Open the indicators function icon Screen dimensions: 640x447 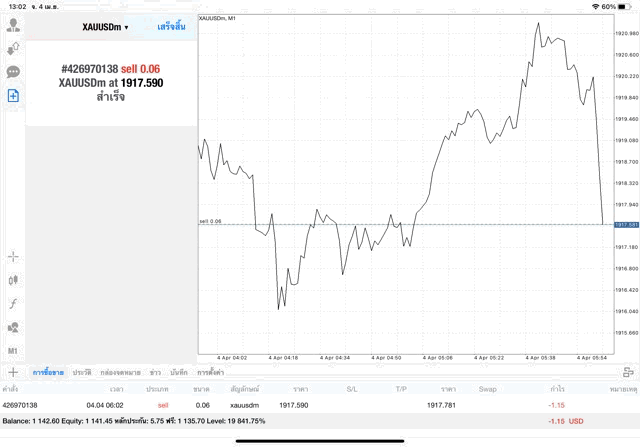pos(13,303)
